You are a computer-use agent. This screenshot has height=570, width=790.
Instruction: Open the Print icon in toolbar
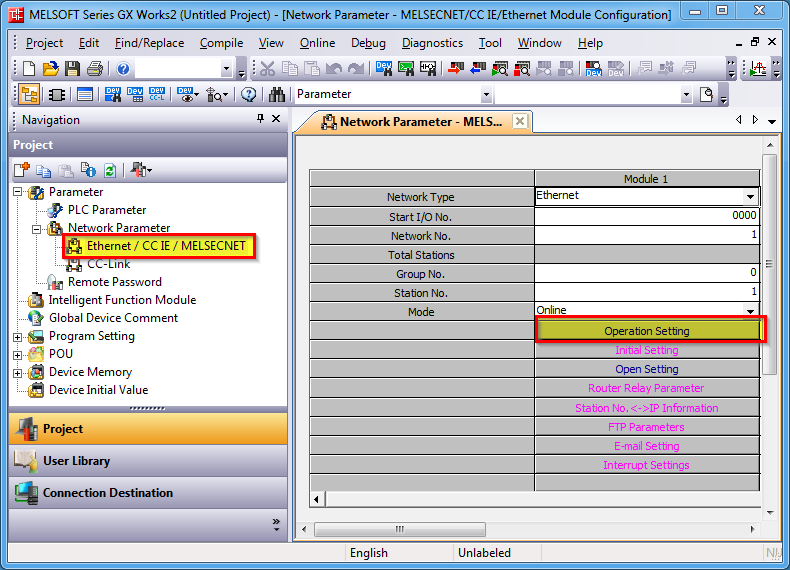pyautogui.click(x=94, y=69)
